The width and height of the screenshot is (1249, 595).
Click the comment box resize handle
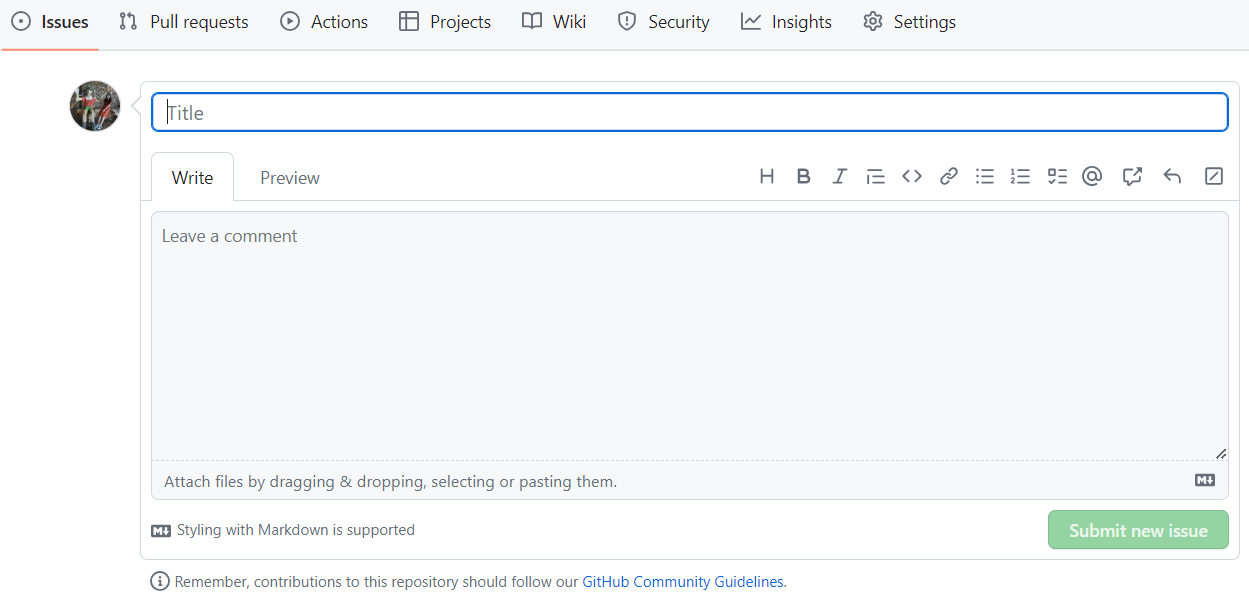1221,453
